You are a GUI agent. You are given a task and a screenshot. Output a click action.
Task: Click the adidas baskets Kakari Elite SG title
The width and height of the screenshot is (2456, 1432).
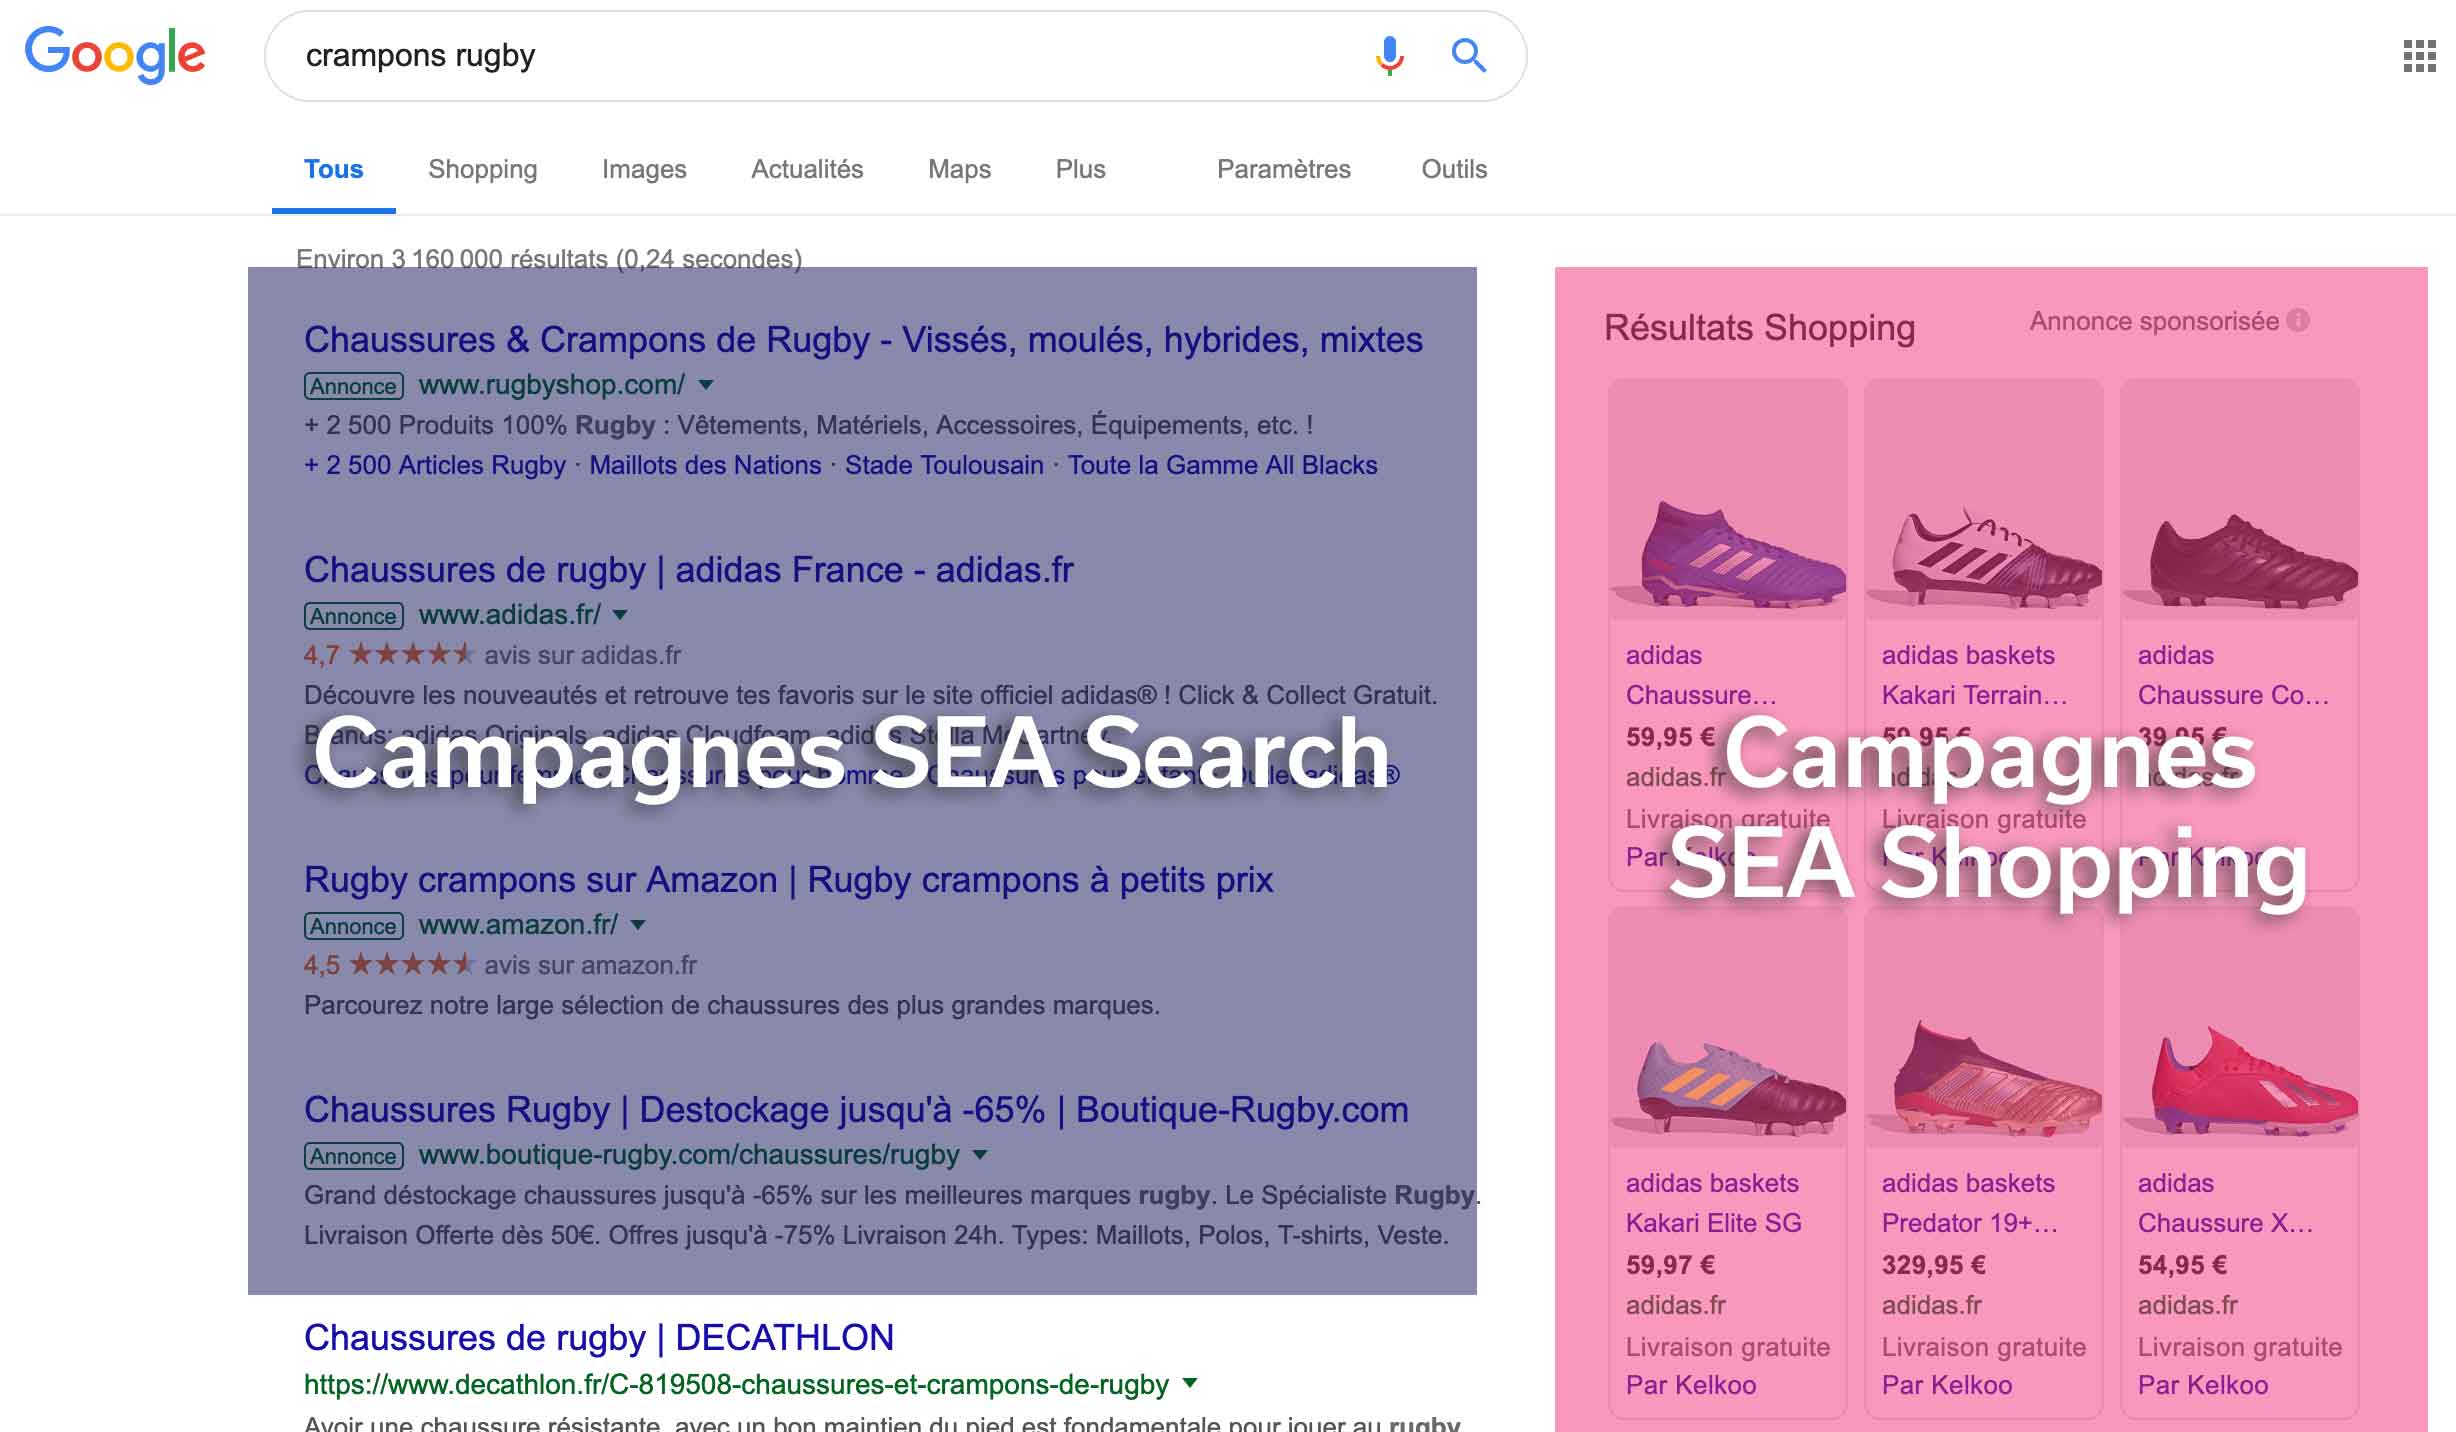coord(1714,1203)
